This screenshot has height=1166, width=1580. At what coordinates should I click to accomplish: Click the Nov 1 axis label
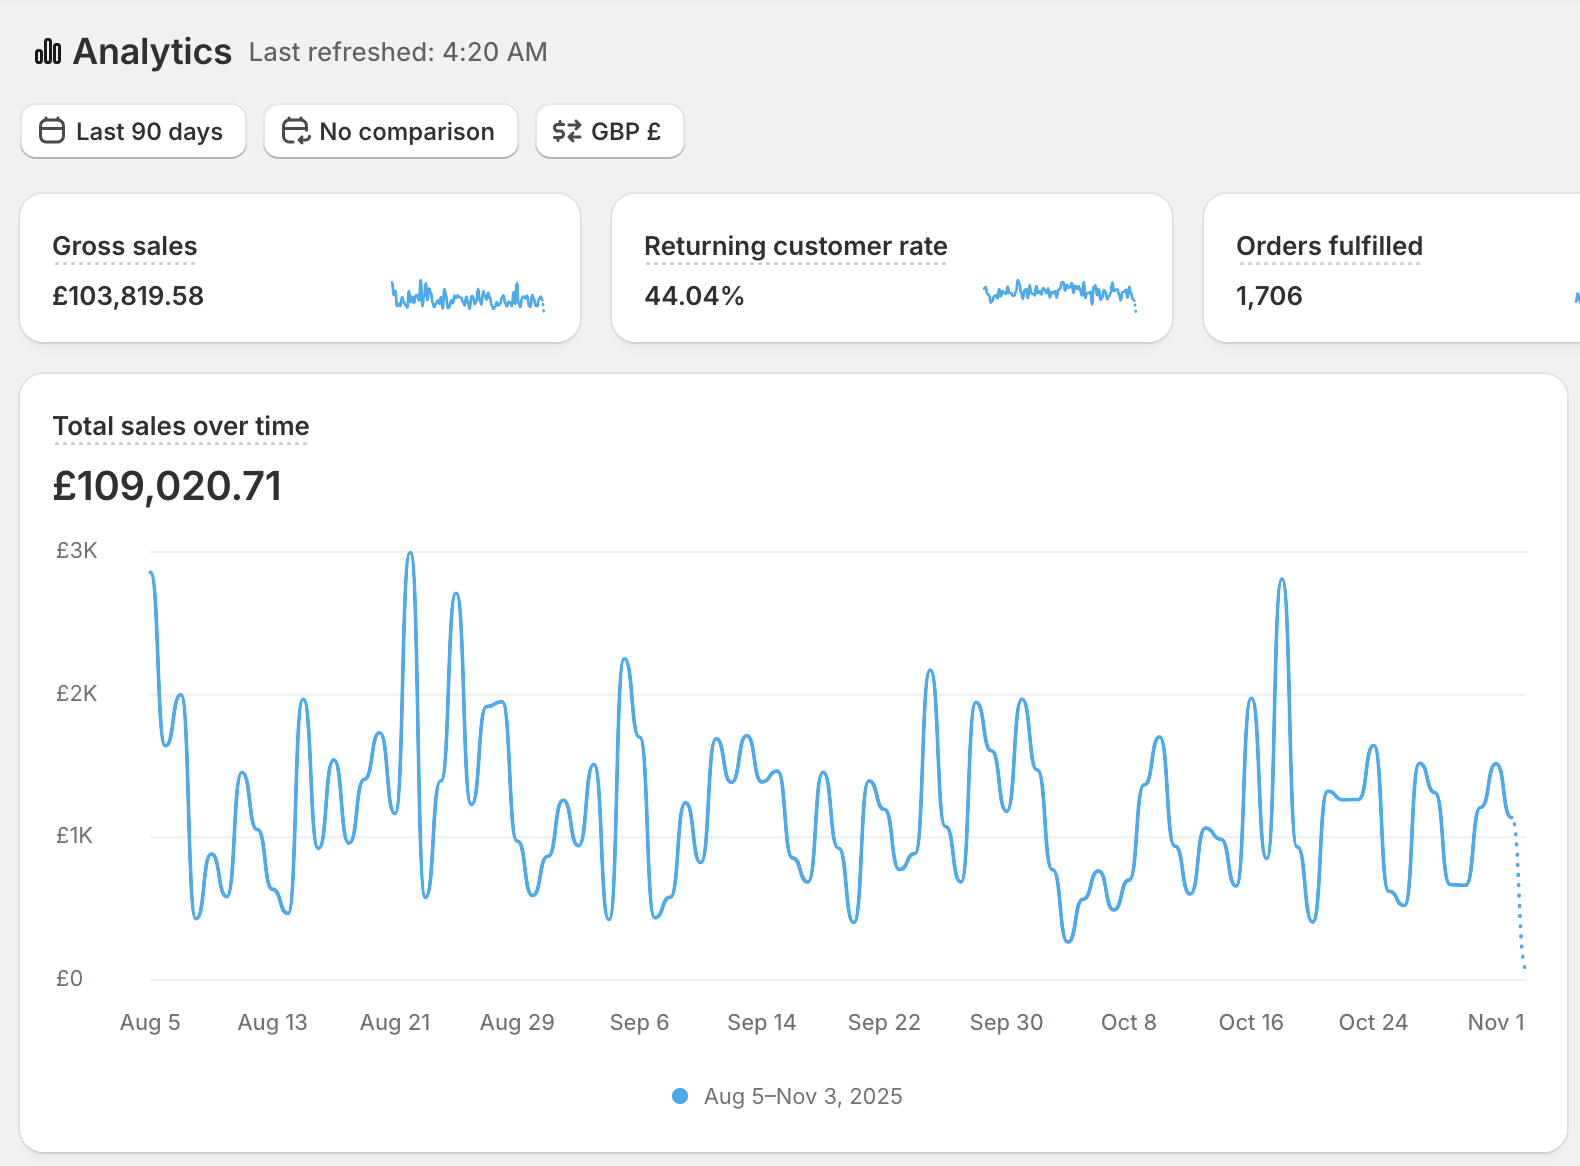[x=1496, y=1022]
